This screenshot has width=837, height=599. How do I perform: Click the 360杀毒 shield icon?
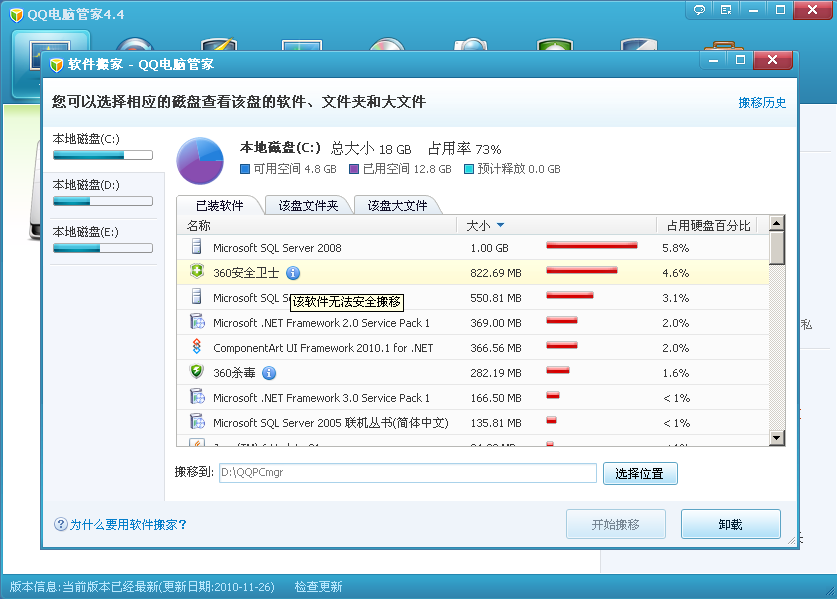[197, 372]
